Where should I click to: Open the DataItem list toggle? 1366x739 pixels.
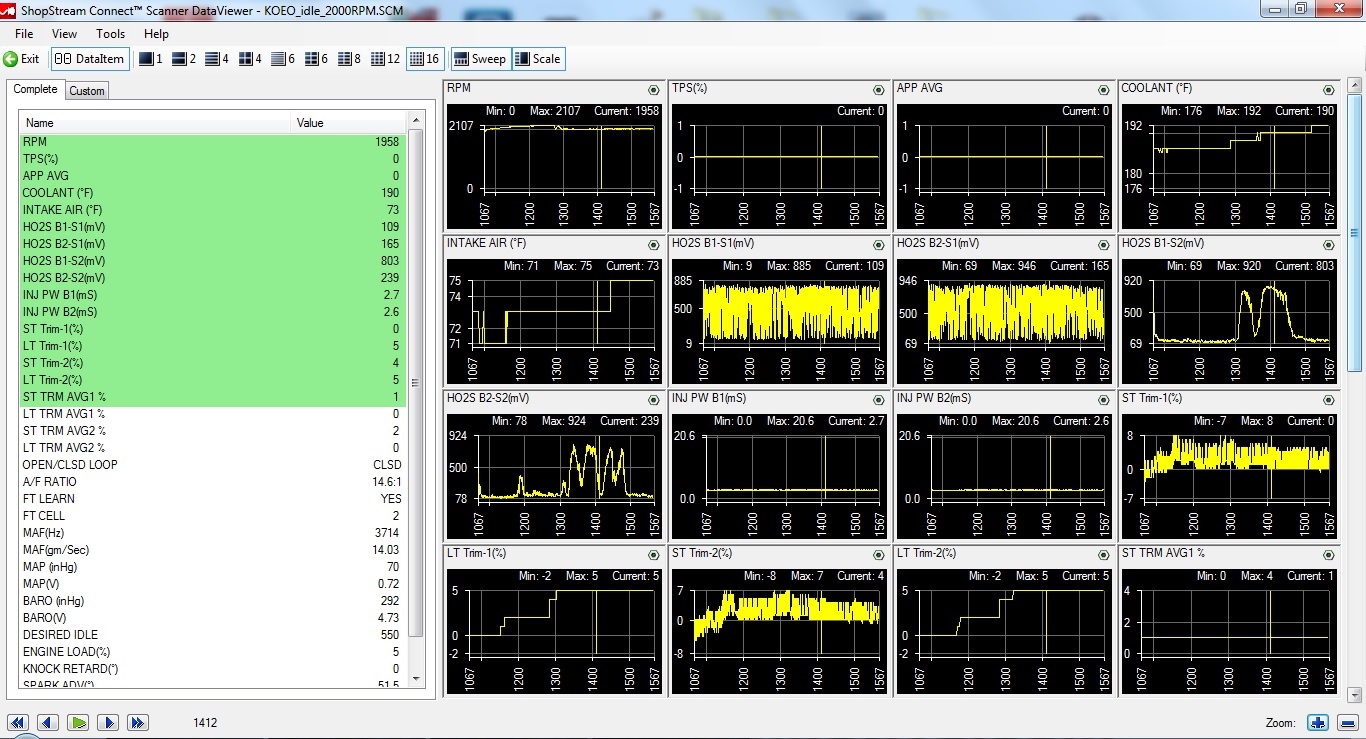(90, 59)
